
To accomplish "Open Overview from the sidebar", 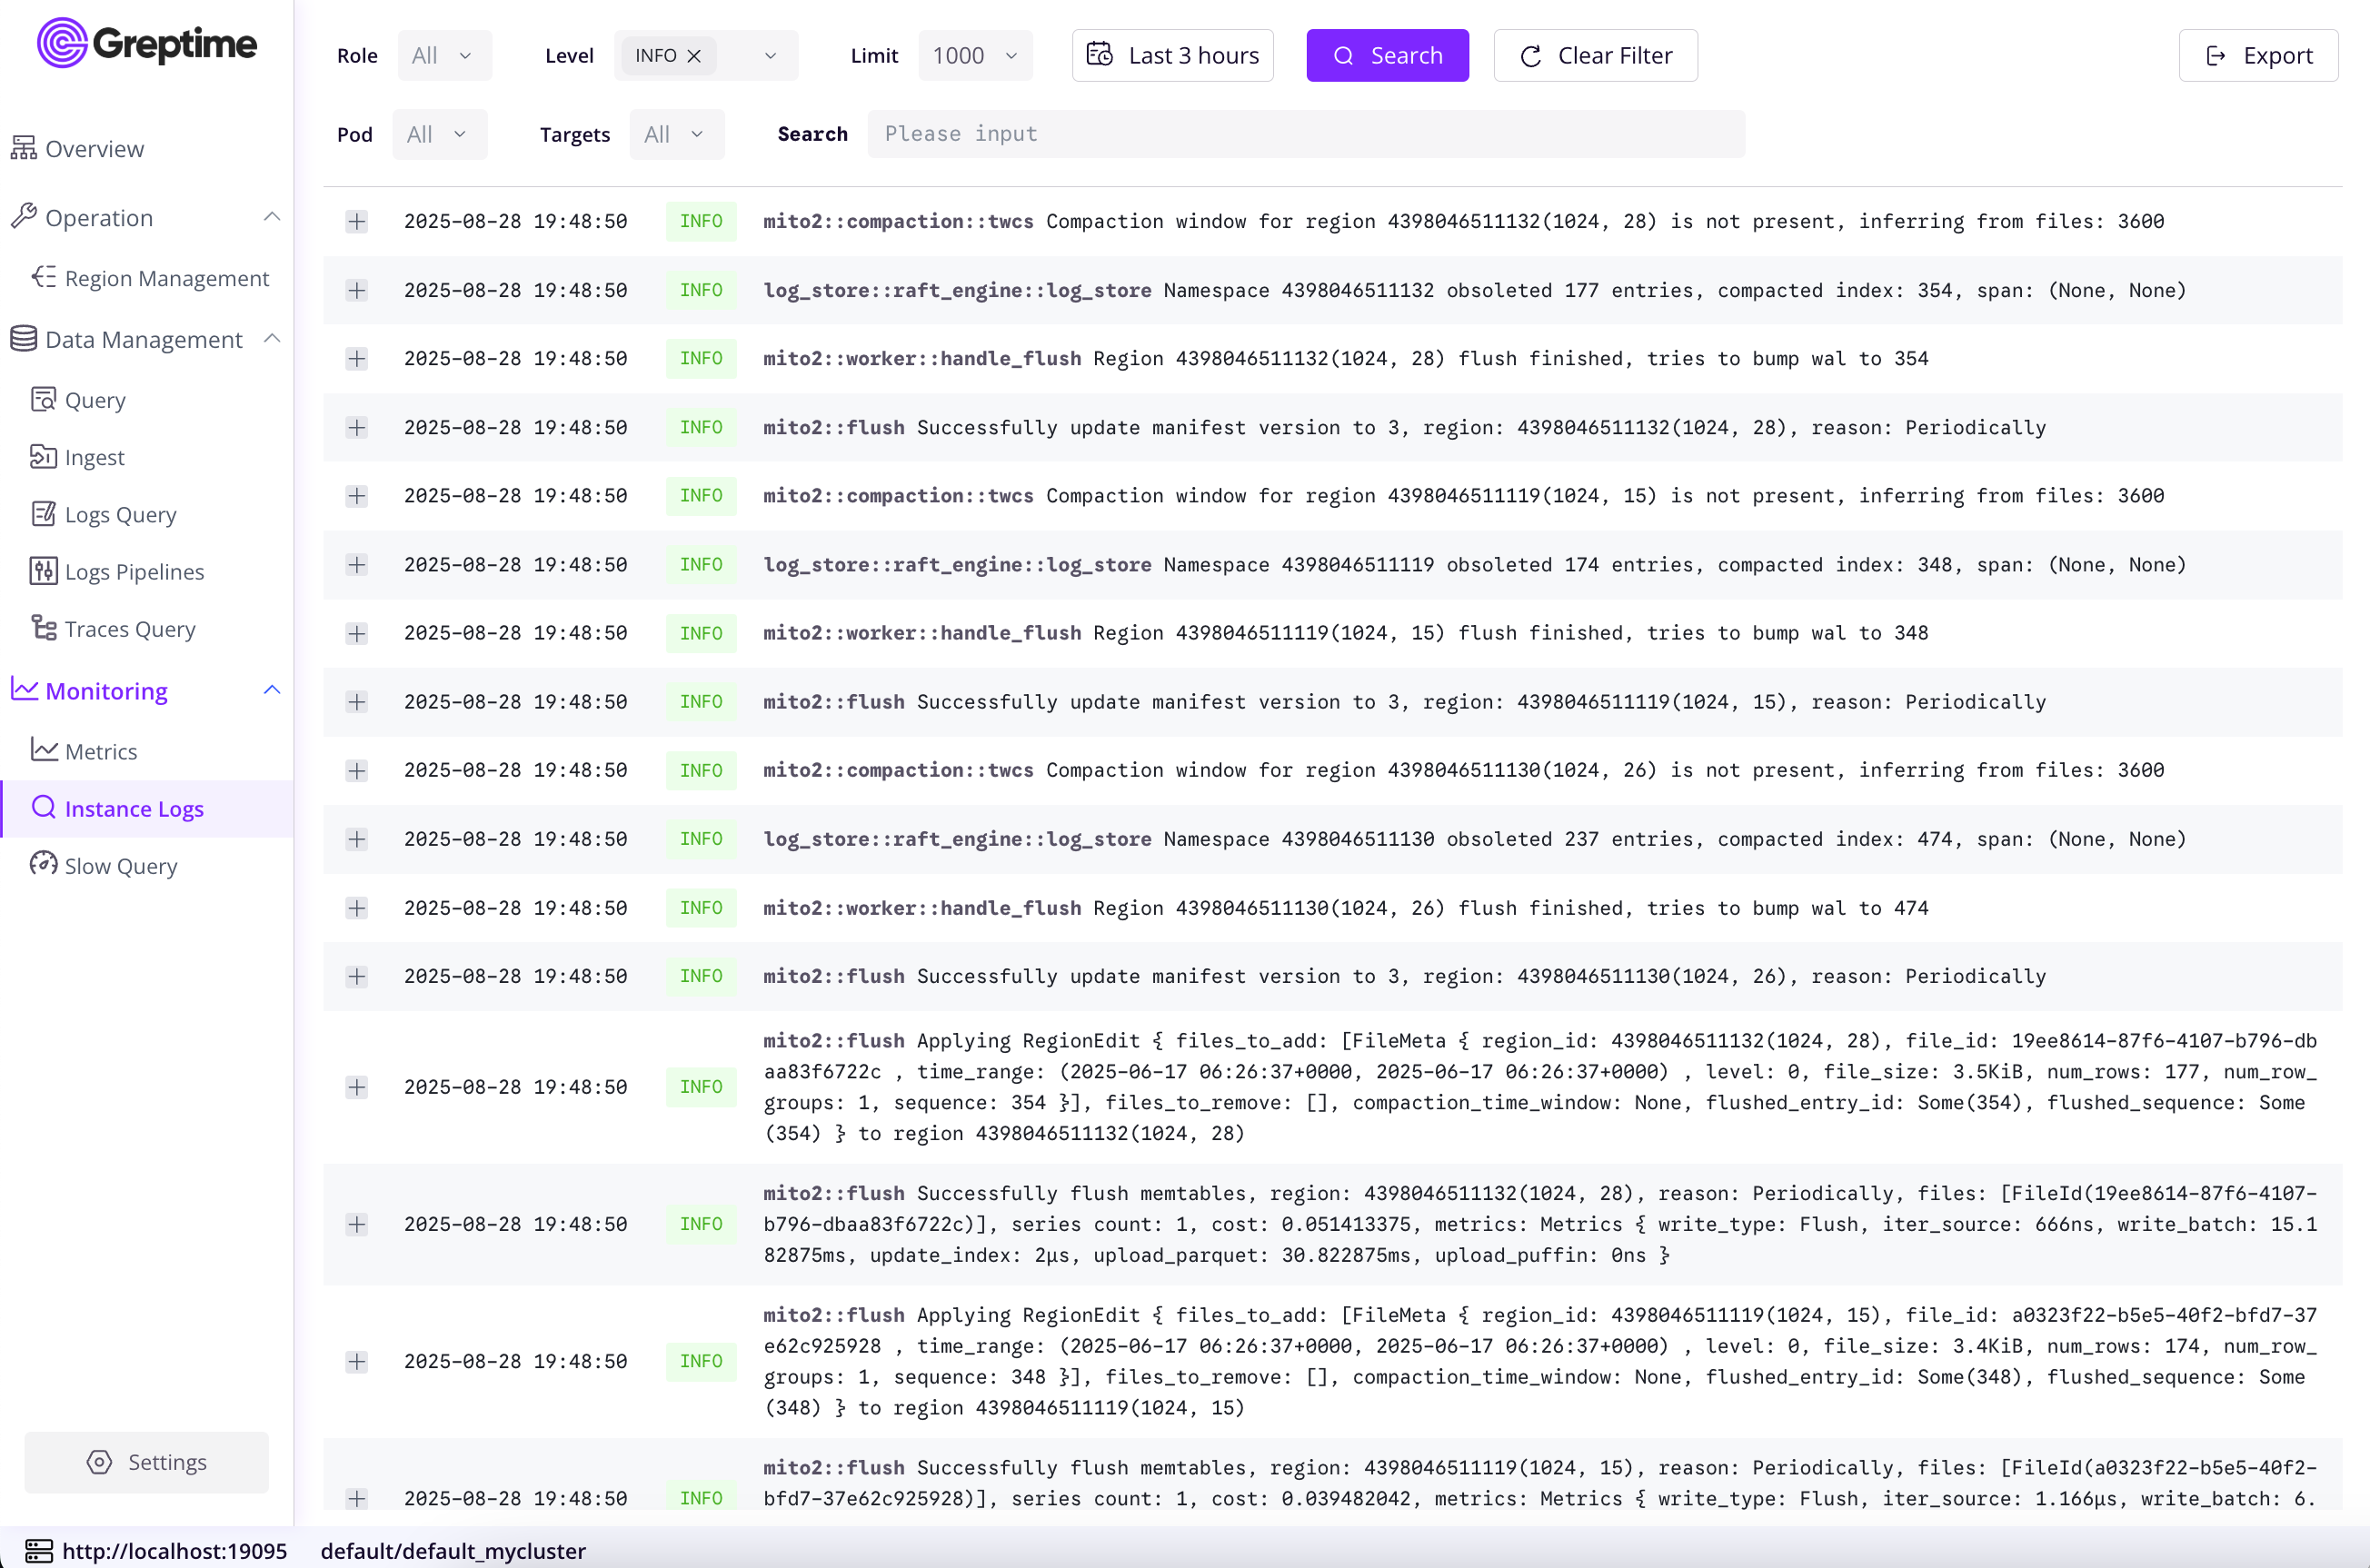I will click(x=93, y=148).
